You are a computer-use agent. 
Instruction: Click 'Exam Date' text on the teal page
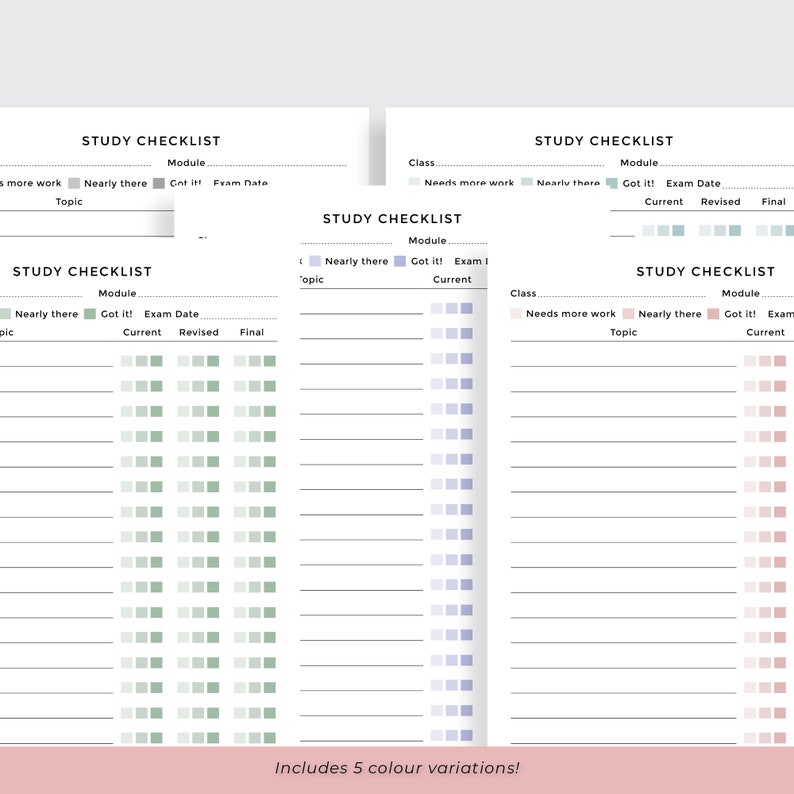click(x=693, y=183)
